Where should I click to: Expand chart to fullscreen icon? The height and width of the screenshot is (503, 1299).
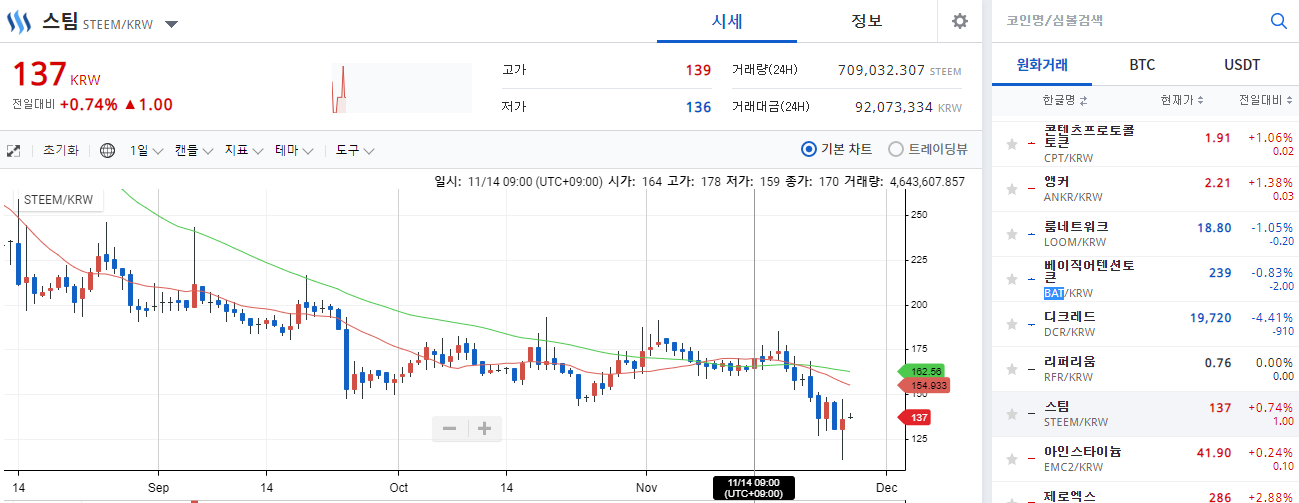click(14, 151)
